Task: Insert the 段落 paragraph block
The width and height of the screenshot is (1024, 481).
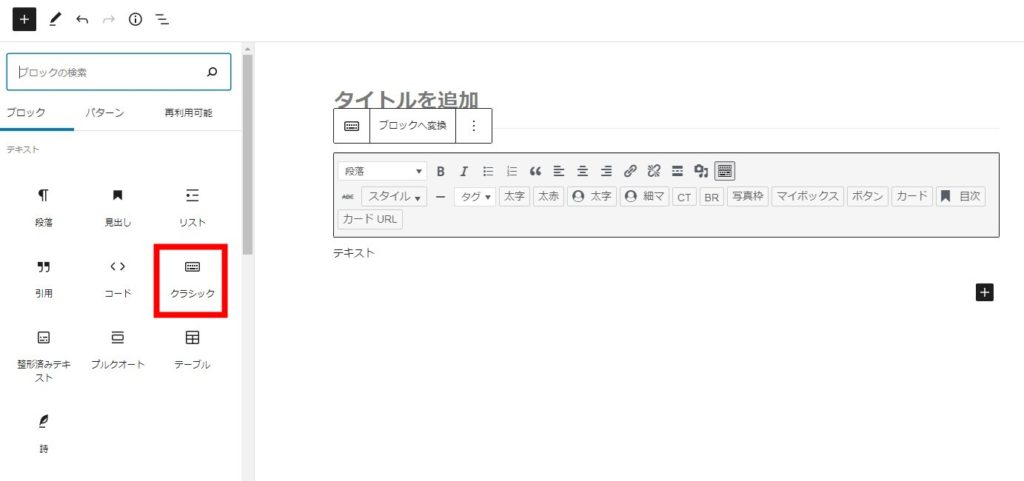Action: (x=43, y=209)
